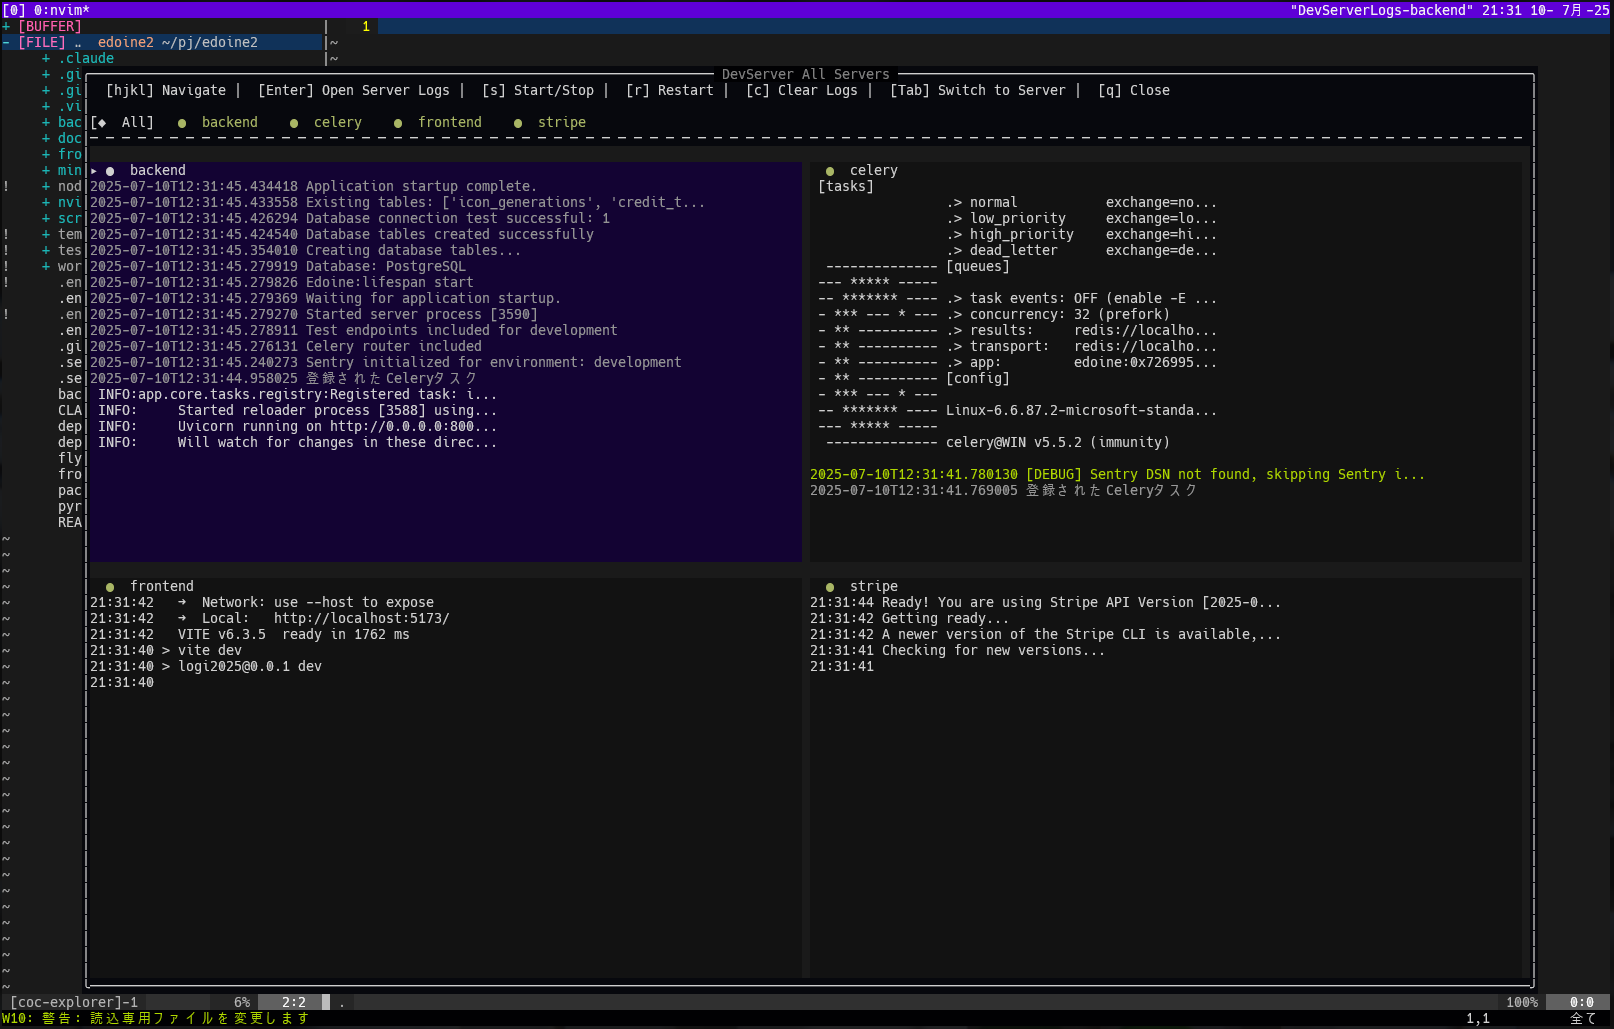Click the 0:nvim window in the tmux bar
This screenshot has width=1614, height=1029.
[x=61, y=10]
